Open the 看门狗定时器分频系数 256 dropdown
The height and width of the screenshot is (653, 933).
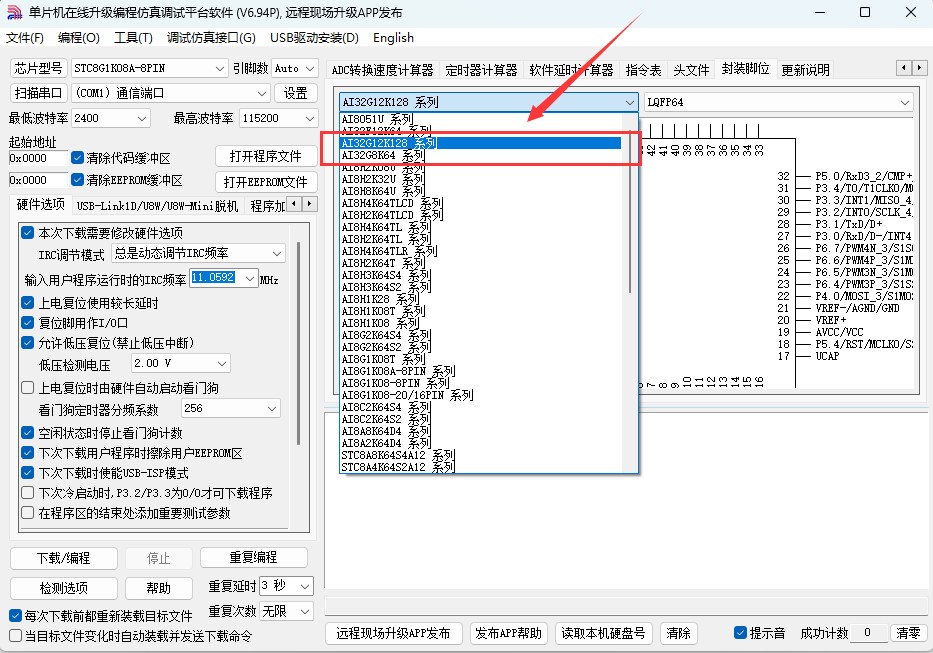coord(231,408)
